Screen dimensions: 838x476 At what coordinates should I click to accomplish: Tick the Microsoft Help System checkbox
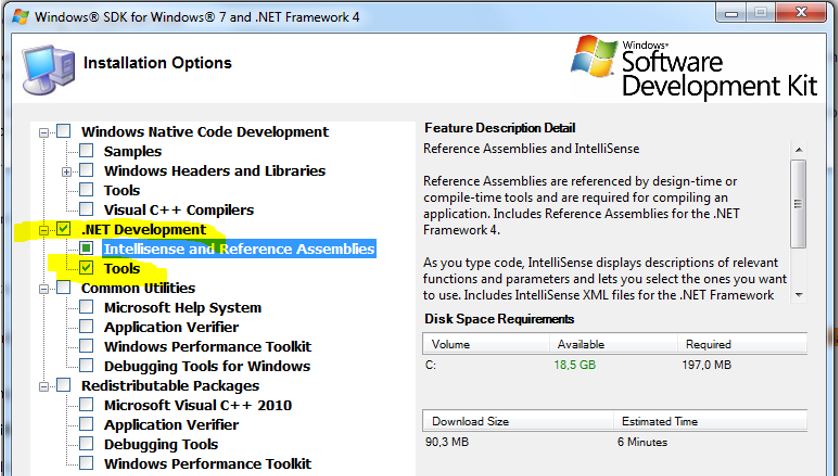[x=86, y=308]
